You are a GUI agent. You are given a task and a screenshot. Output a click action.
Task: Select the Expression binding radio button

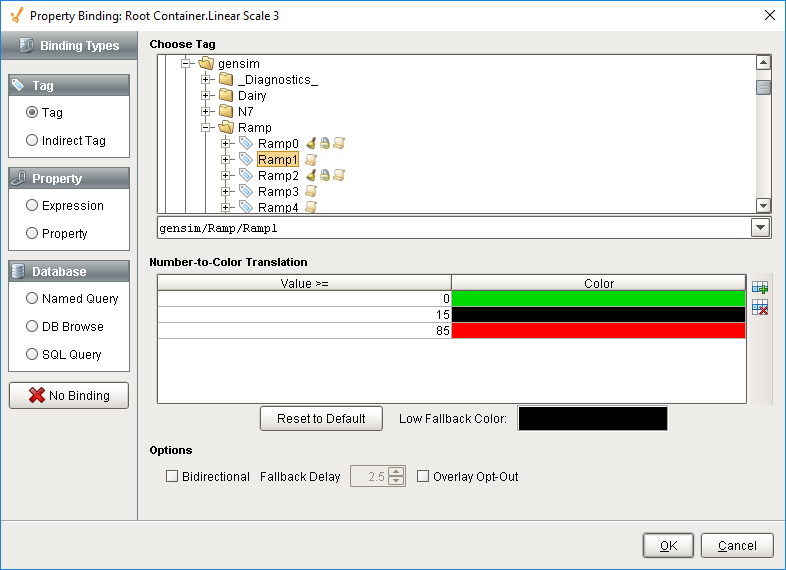click(x=32, y=205)
